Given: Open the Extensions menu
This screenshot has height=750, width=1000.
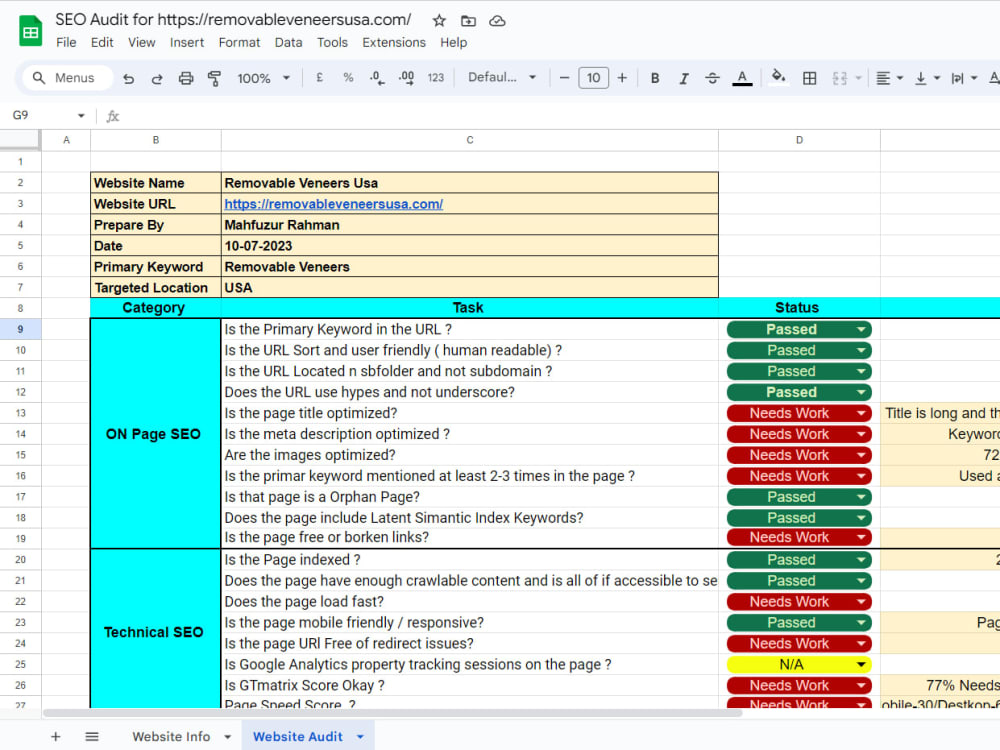Looking at the screenshot, I should (x=393, y=43).
